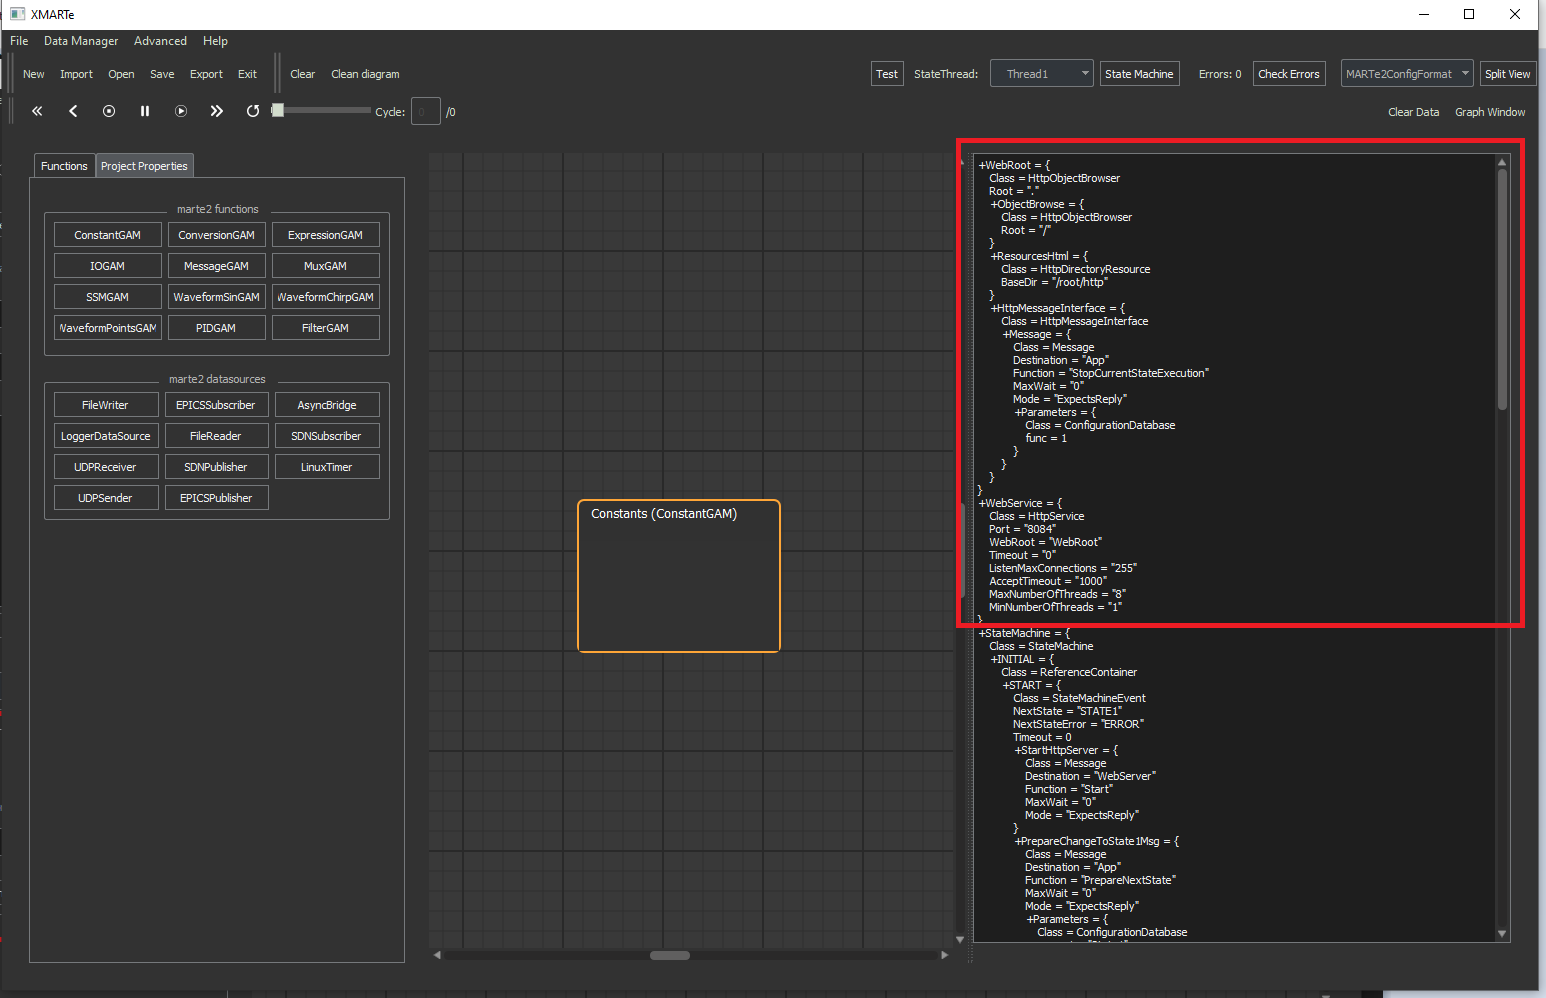Open the MARTe2ConfigFormat dropdown
The width and height of the screenshot is (1546, 998).
pos(1406,73)
